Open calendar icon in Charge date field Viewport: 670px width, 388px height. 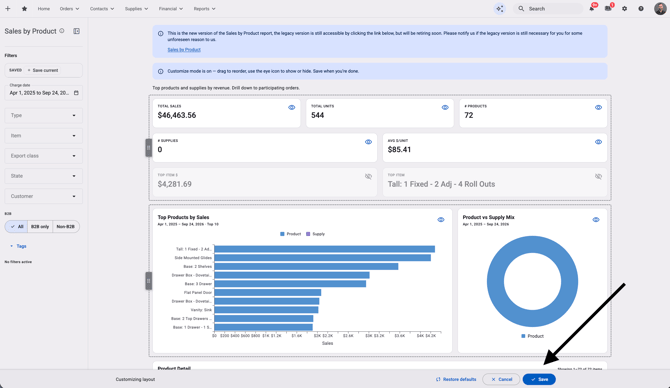point(76,93)
